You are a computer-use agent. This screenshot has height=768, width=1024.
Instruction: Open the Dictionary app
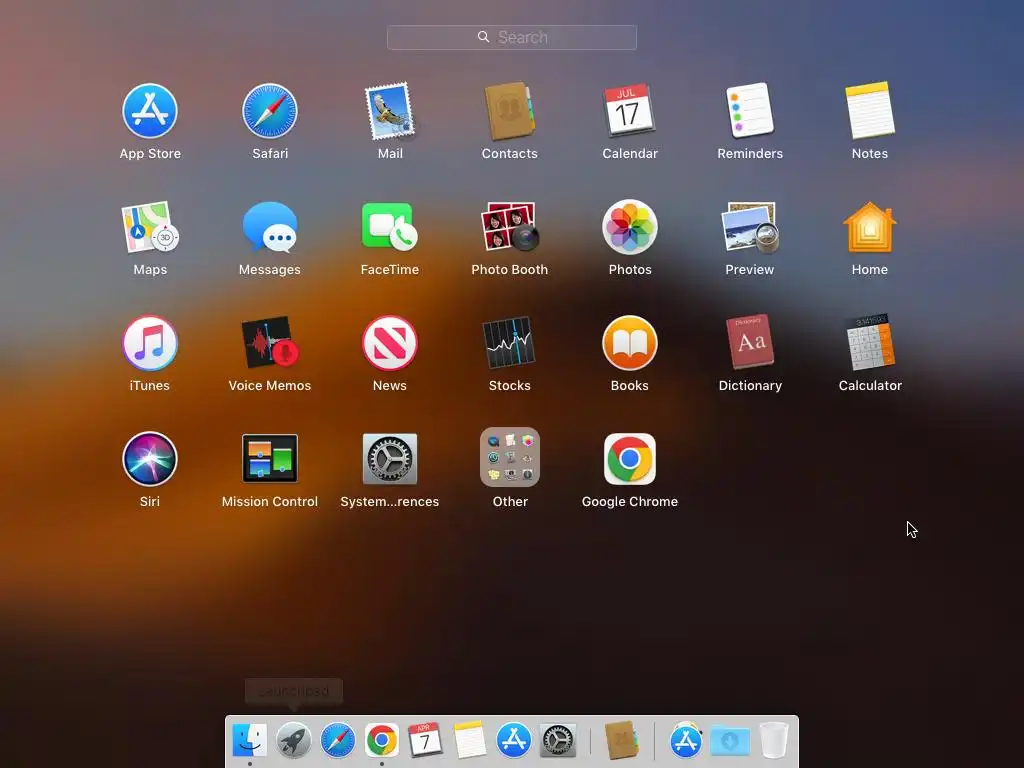click(x=750, y=342)
